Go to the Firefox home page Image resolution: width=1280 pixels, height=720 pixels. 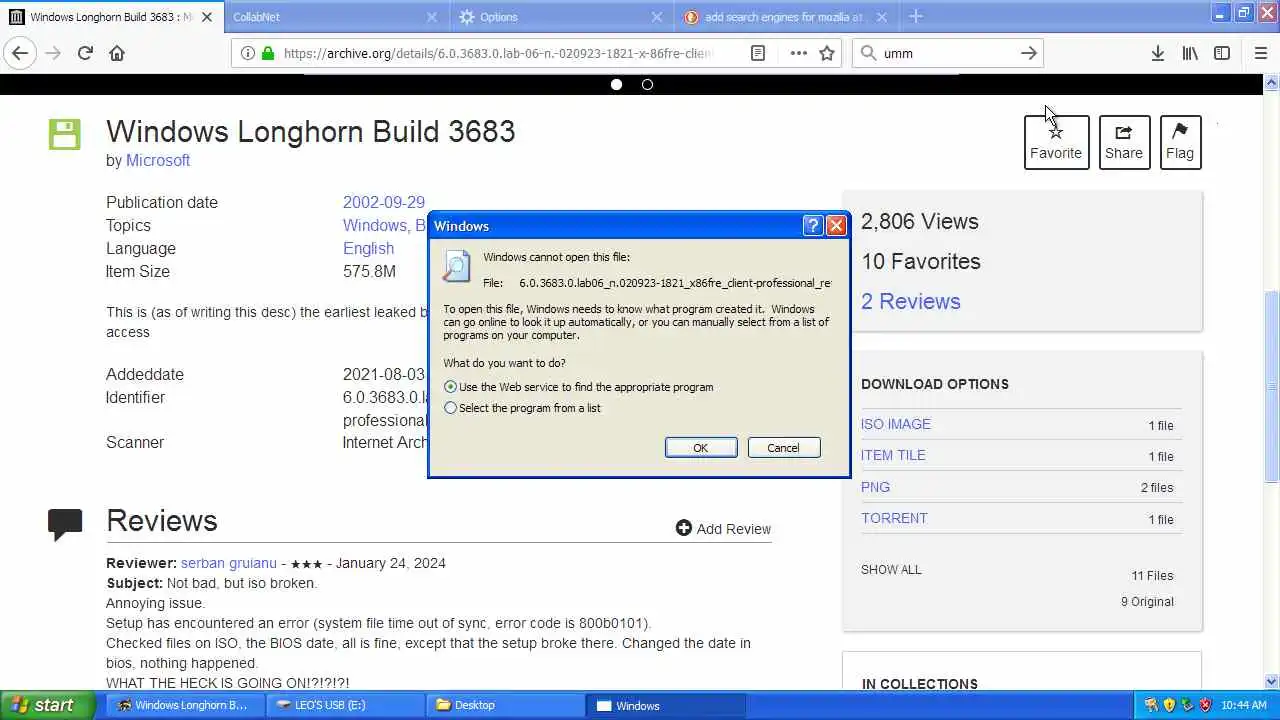click(117, 53)
